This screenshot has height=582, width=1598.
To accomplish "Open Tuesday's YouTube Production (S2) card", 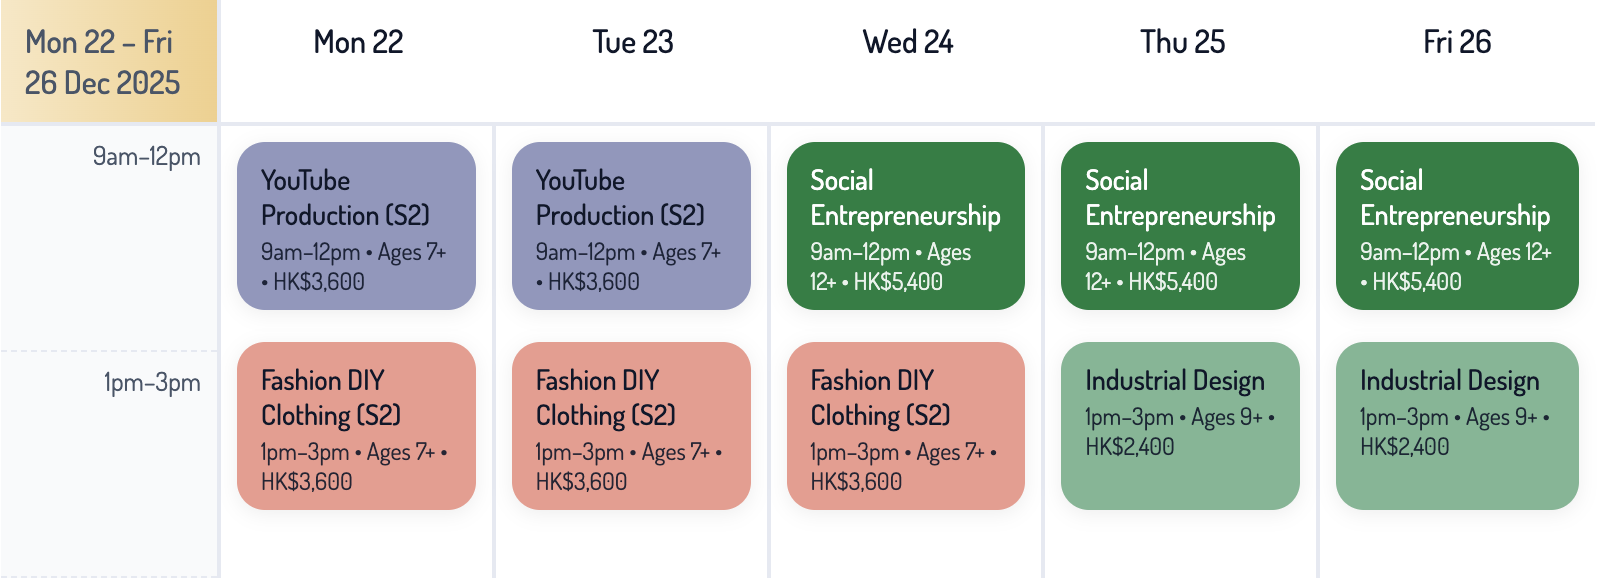I will pos(631,226).
